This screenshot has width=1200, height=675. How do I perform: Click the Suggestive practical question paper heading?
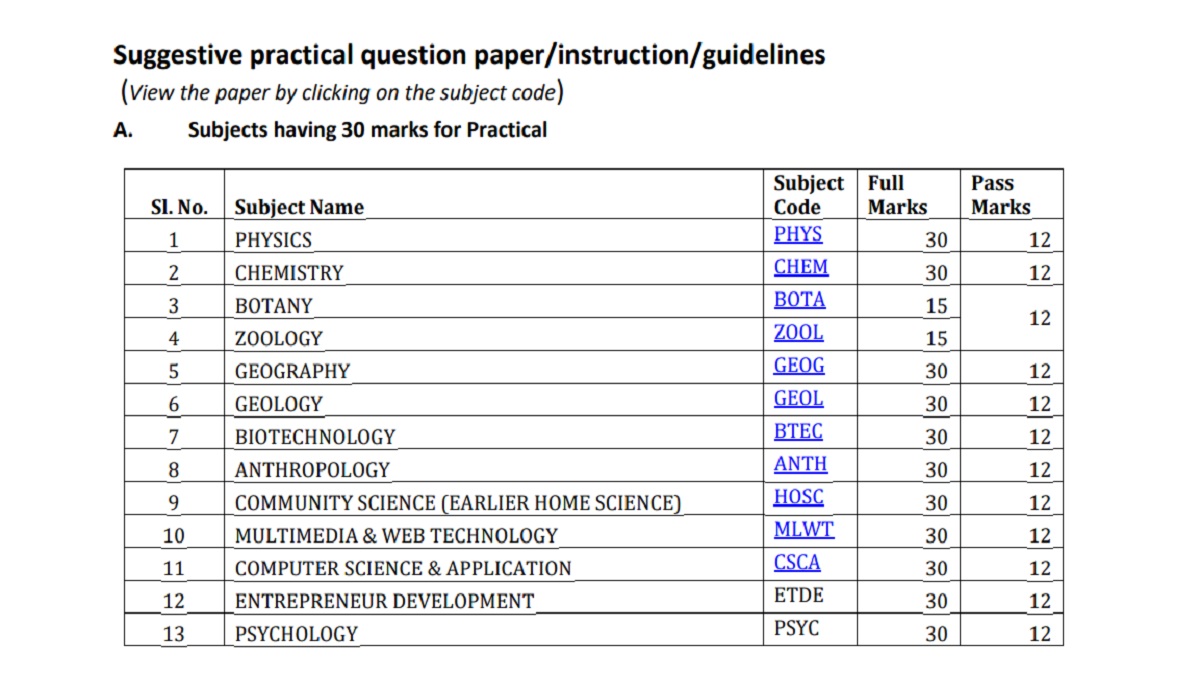tap(469, 54)
